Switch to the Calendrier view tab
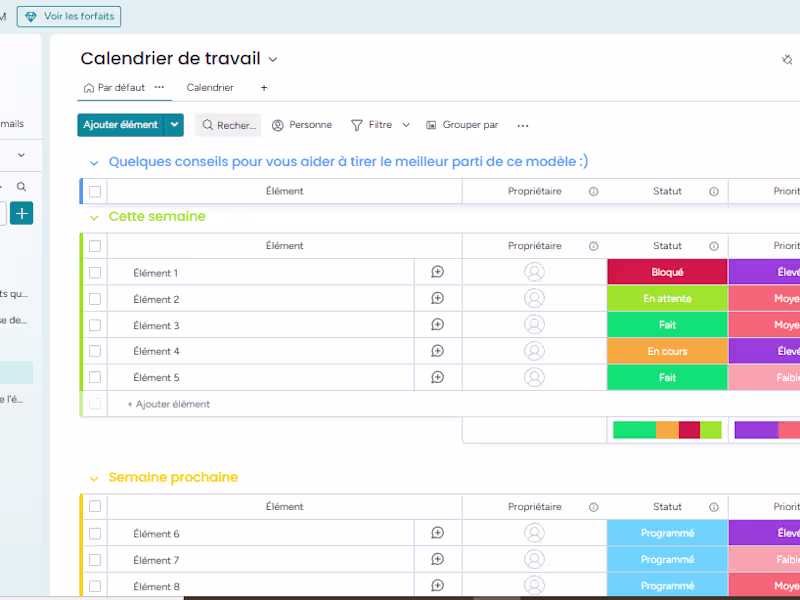The height and width of the screenshot is (600, 800). tap(210, 87)
